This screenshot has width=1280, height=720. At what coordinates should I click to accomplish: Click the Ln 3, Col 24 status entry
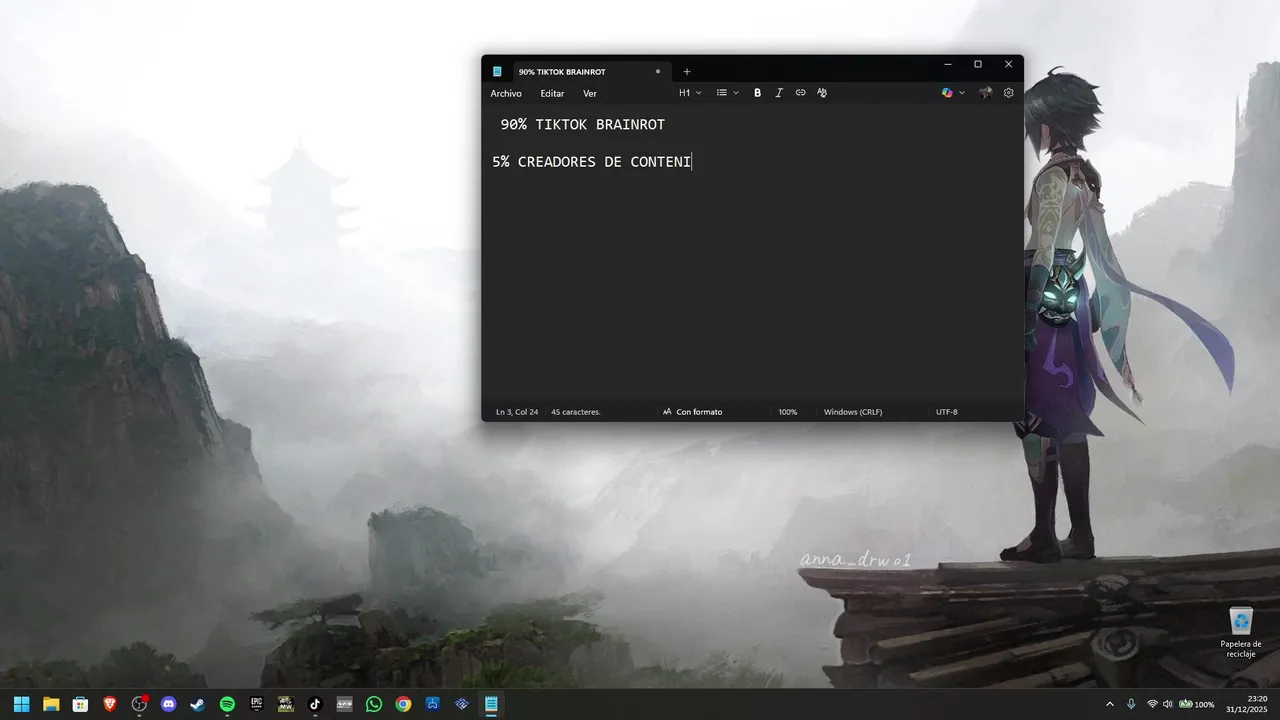coord(517,412)
